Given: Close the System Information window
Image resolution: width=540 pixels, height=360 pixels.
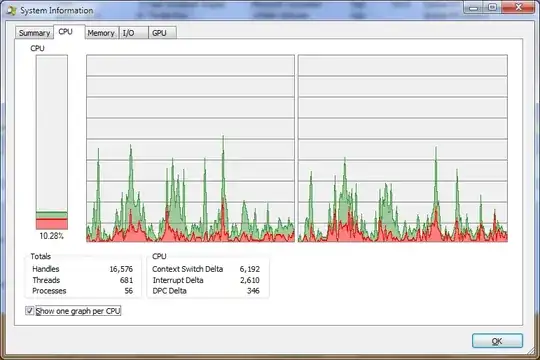Looking at the screenshot, I should point(518,7).
